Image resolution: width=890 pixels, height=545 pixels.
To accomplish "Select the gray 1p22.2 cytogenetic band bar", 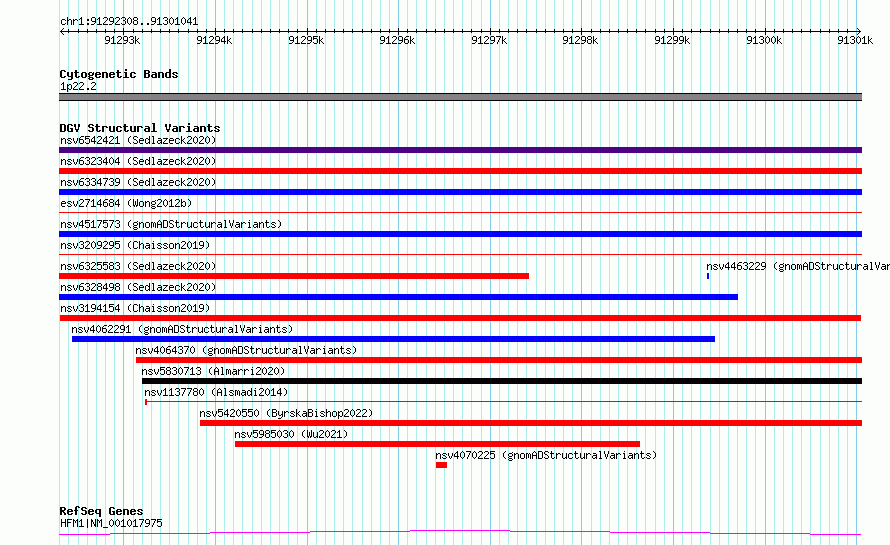I will (x=460, y=97).
